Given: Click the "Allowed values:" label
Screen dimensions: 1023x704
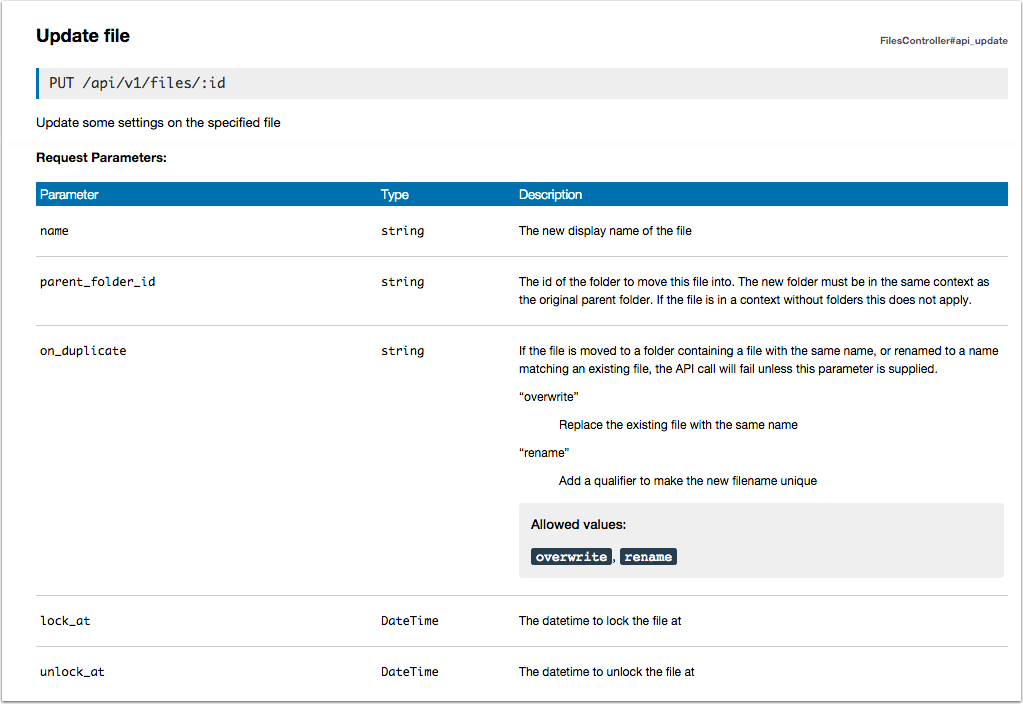Looking at the screenshot, I should pos(578,525).
